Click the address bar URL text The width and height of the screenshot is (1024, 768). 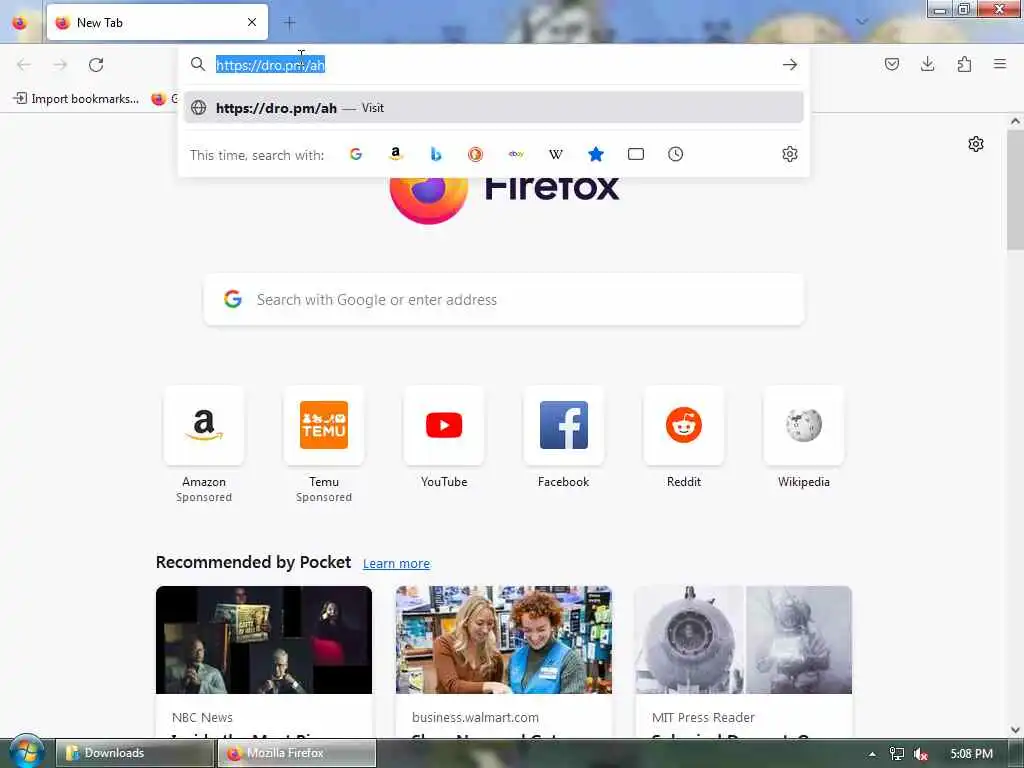(270, 65)
